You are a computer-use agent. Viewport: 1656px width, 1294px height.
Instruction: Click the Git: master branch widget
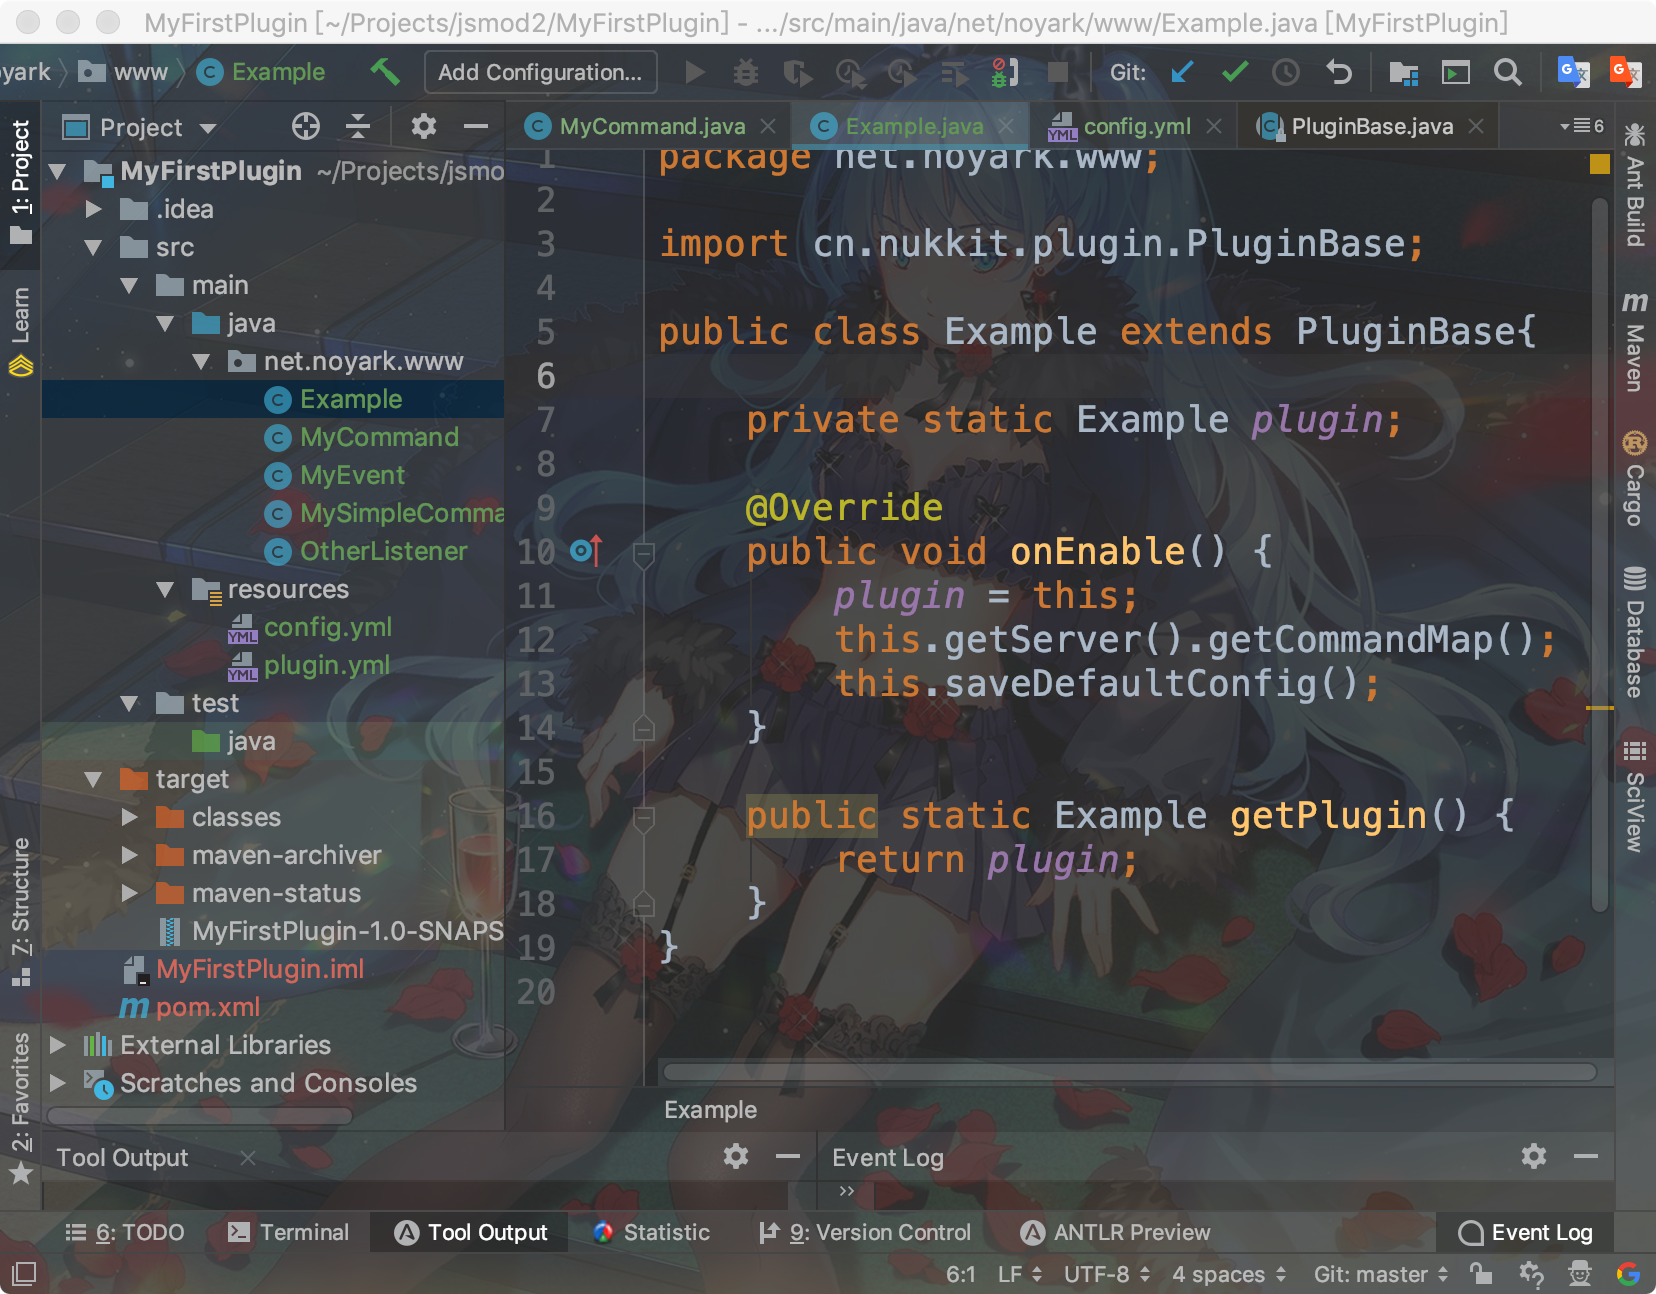click(1380, 1274)
